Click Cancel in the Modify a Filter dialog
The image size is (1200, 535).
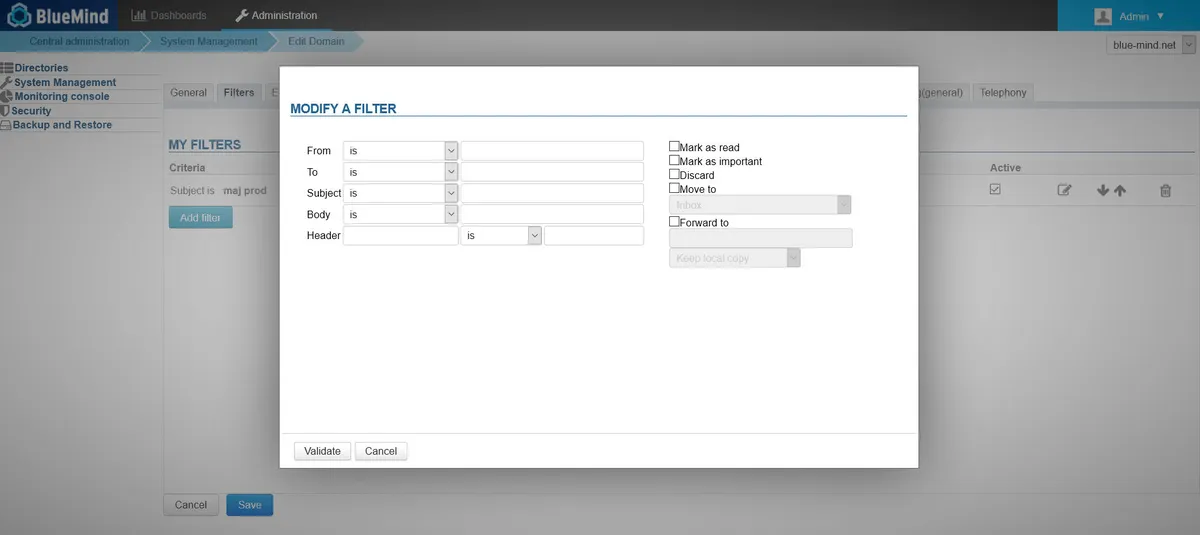[381, 451]
